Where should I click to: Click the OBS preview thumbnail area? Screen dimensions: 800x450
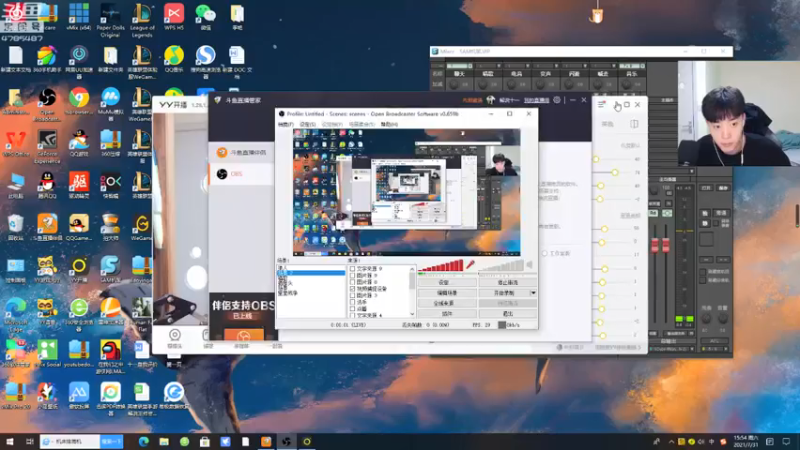click(x=407, y=192)
